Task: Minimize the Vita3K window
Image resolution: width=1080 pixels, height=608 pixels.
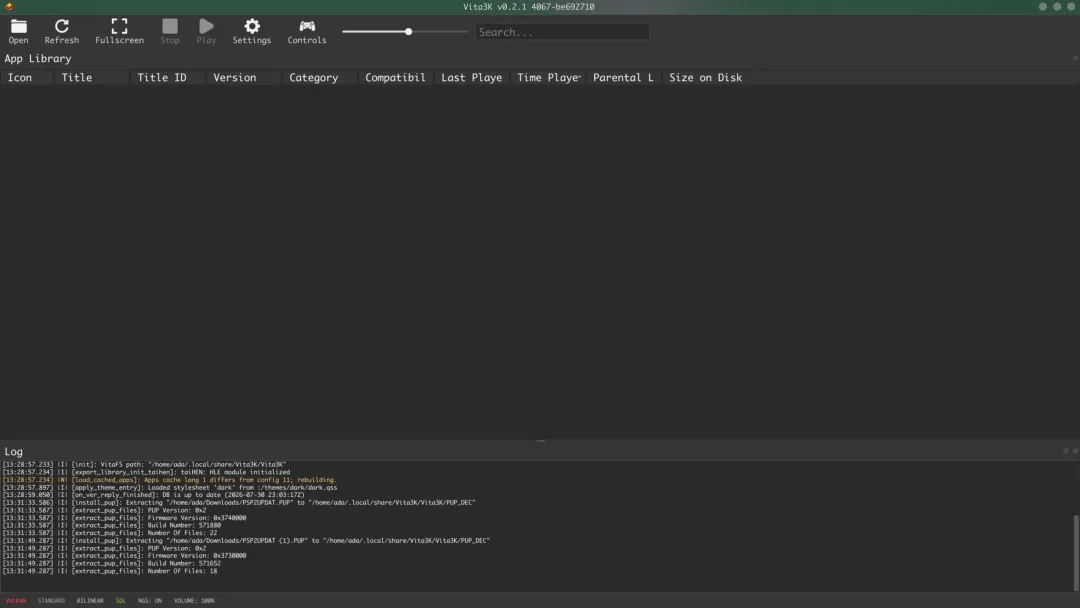Action: coord(1043,6)
